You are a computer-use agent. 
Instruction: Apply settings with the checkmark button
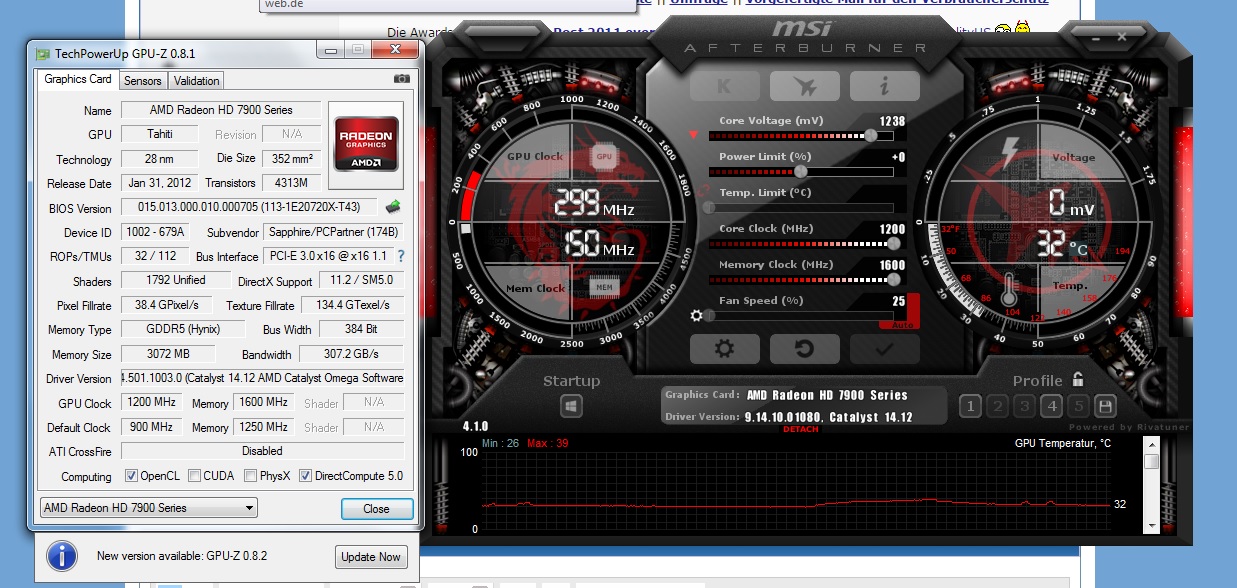pos(884,349)
